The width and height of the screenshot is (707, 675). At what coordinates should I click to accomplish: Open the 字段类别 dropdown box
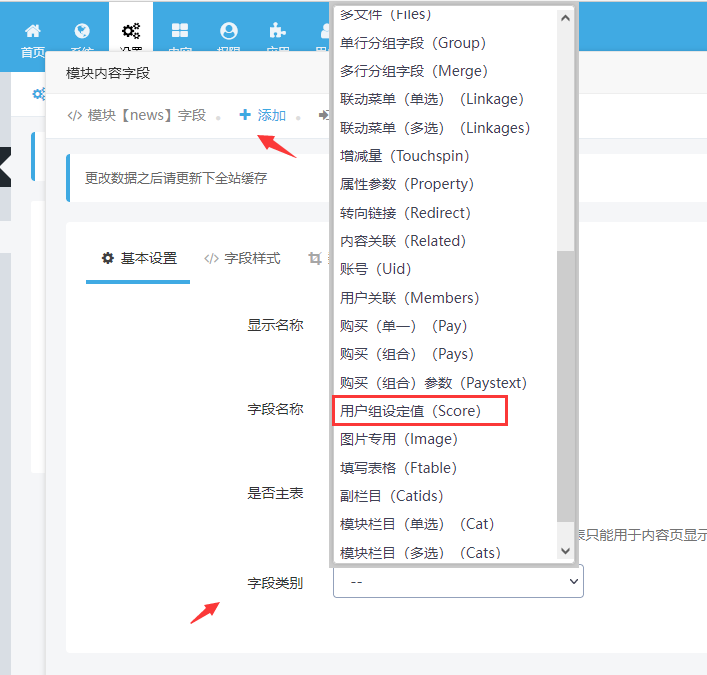(x=458, y=581)
